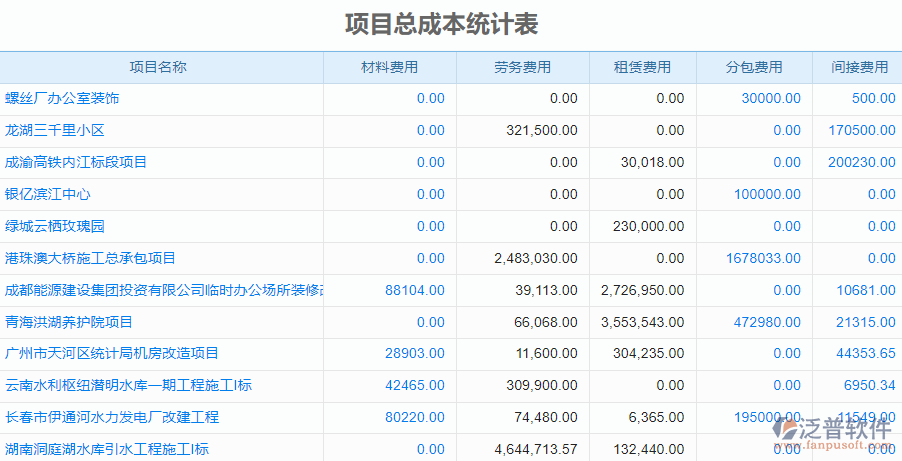Open the 龙湖三千里小区 project link
The image size is (902, 461).
point(55,130)
